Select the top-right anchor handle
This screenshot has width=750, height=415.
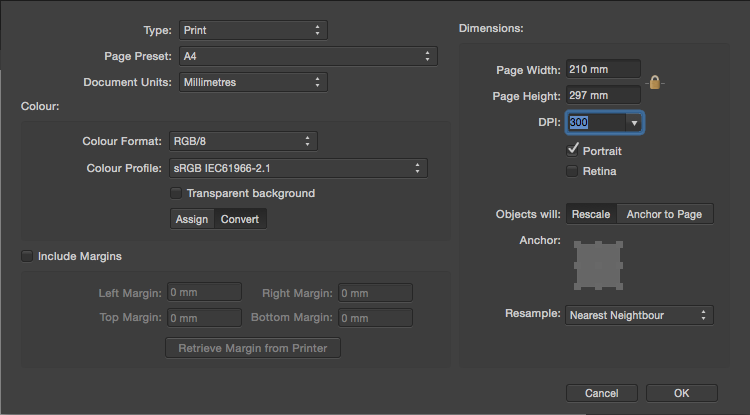tap(619, 244)
